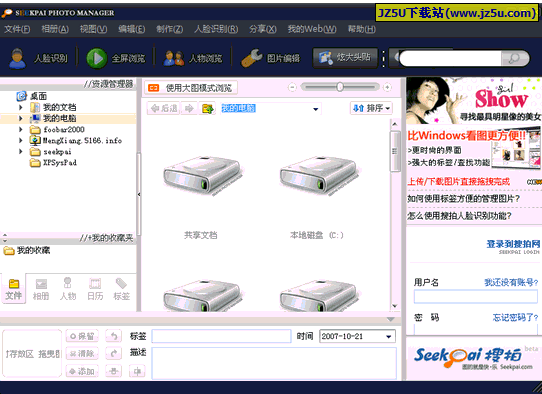Click the 添加 add button
542x394 pixels.
(82, 371)
